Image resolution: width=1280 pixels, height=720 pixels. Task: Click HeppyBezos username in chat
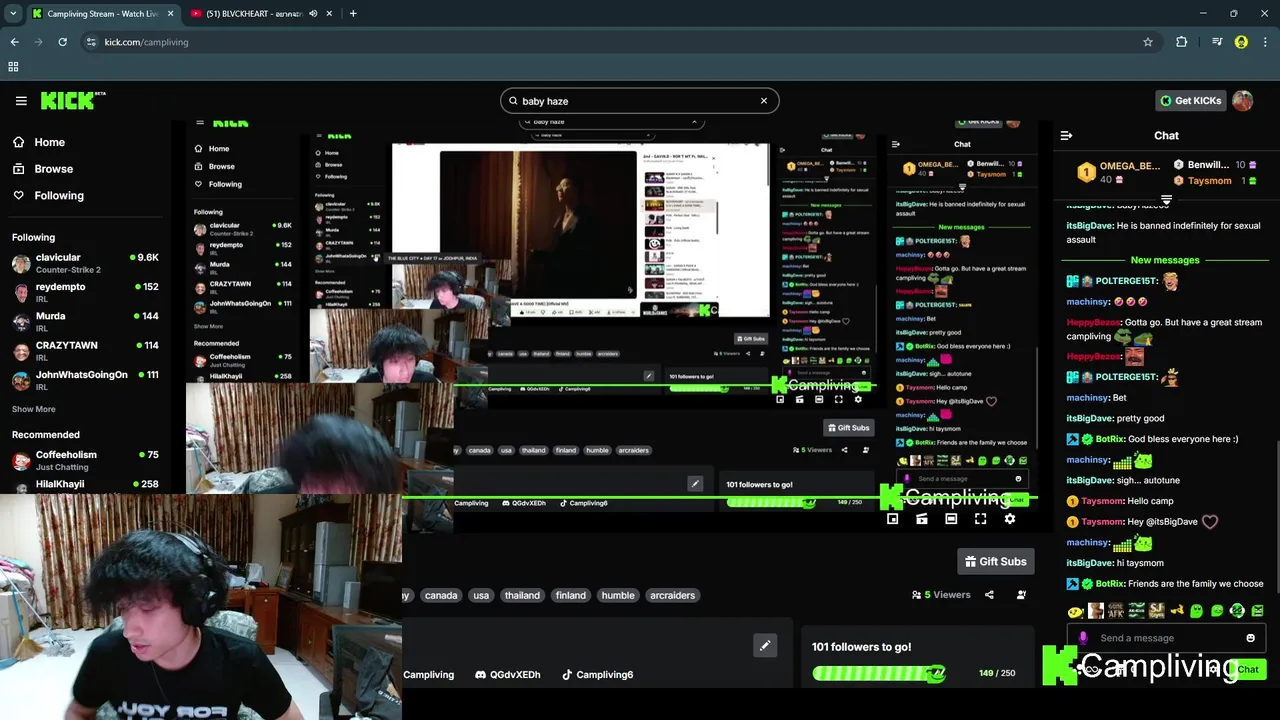pyautogui.click(x=1093, y=323)
